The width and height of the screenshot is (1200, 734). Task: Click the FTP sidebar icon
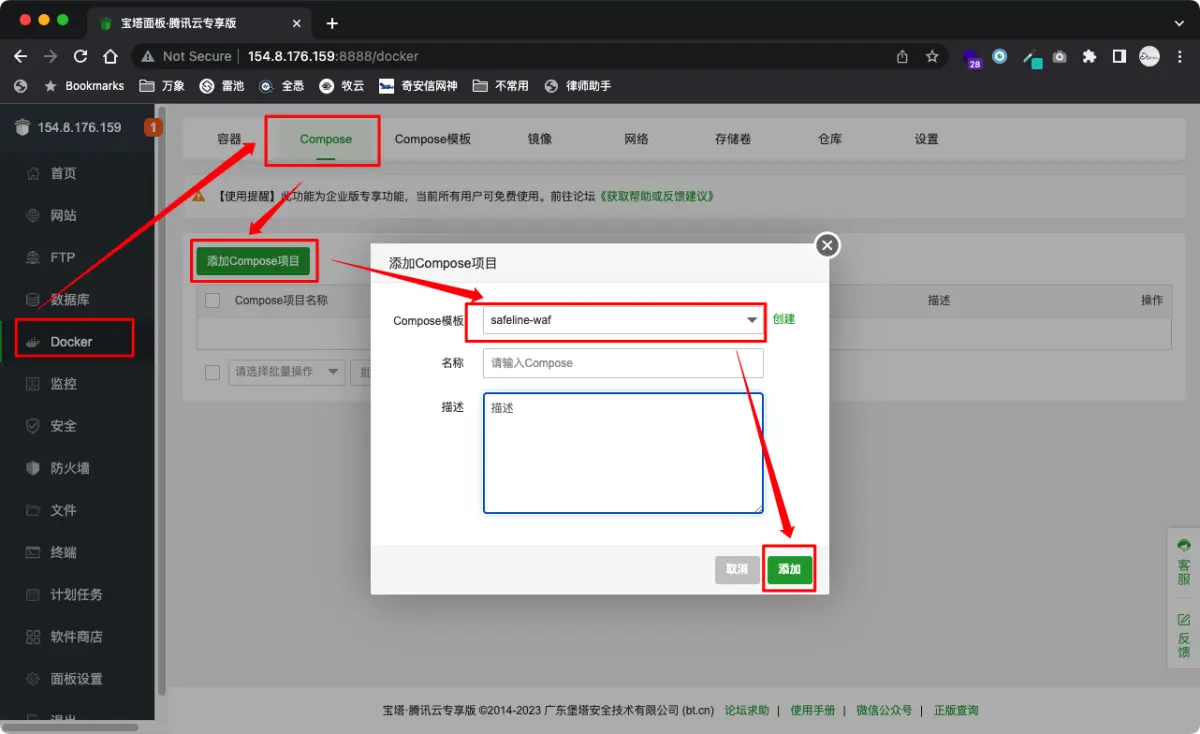[x=33, y=258]
